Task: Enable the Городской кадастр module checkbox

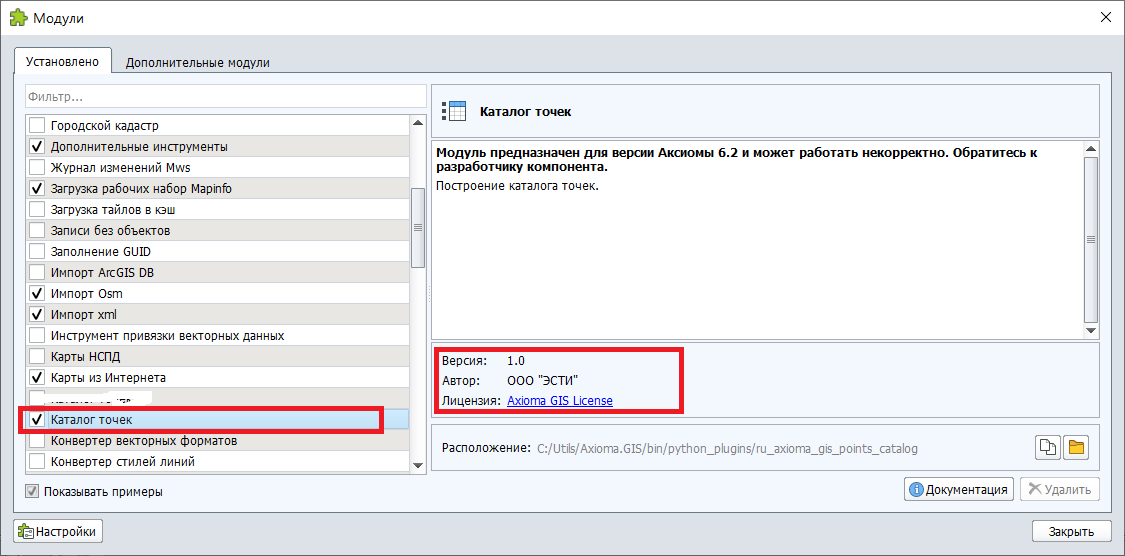Action: (x=37, y=126)
